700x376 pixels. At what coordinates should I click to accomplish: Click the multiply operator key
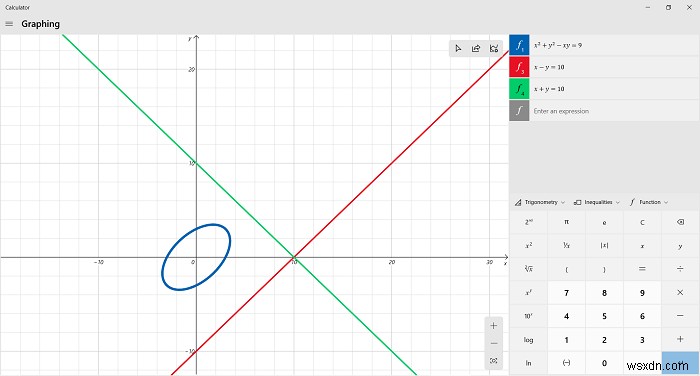[x=680, y=292]
